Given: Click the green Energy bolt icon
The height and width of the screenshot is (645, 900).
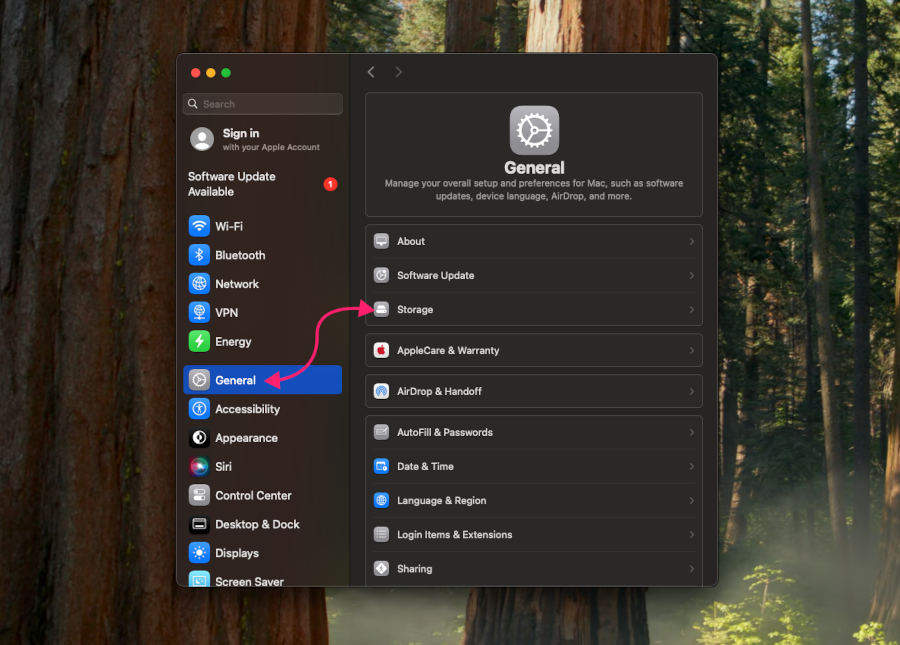Looking at the screenshot, I should coord(199,341).
